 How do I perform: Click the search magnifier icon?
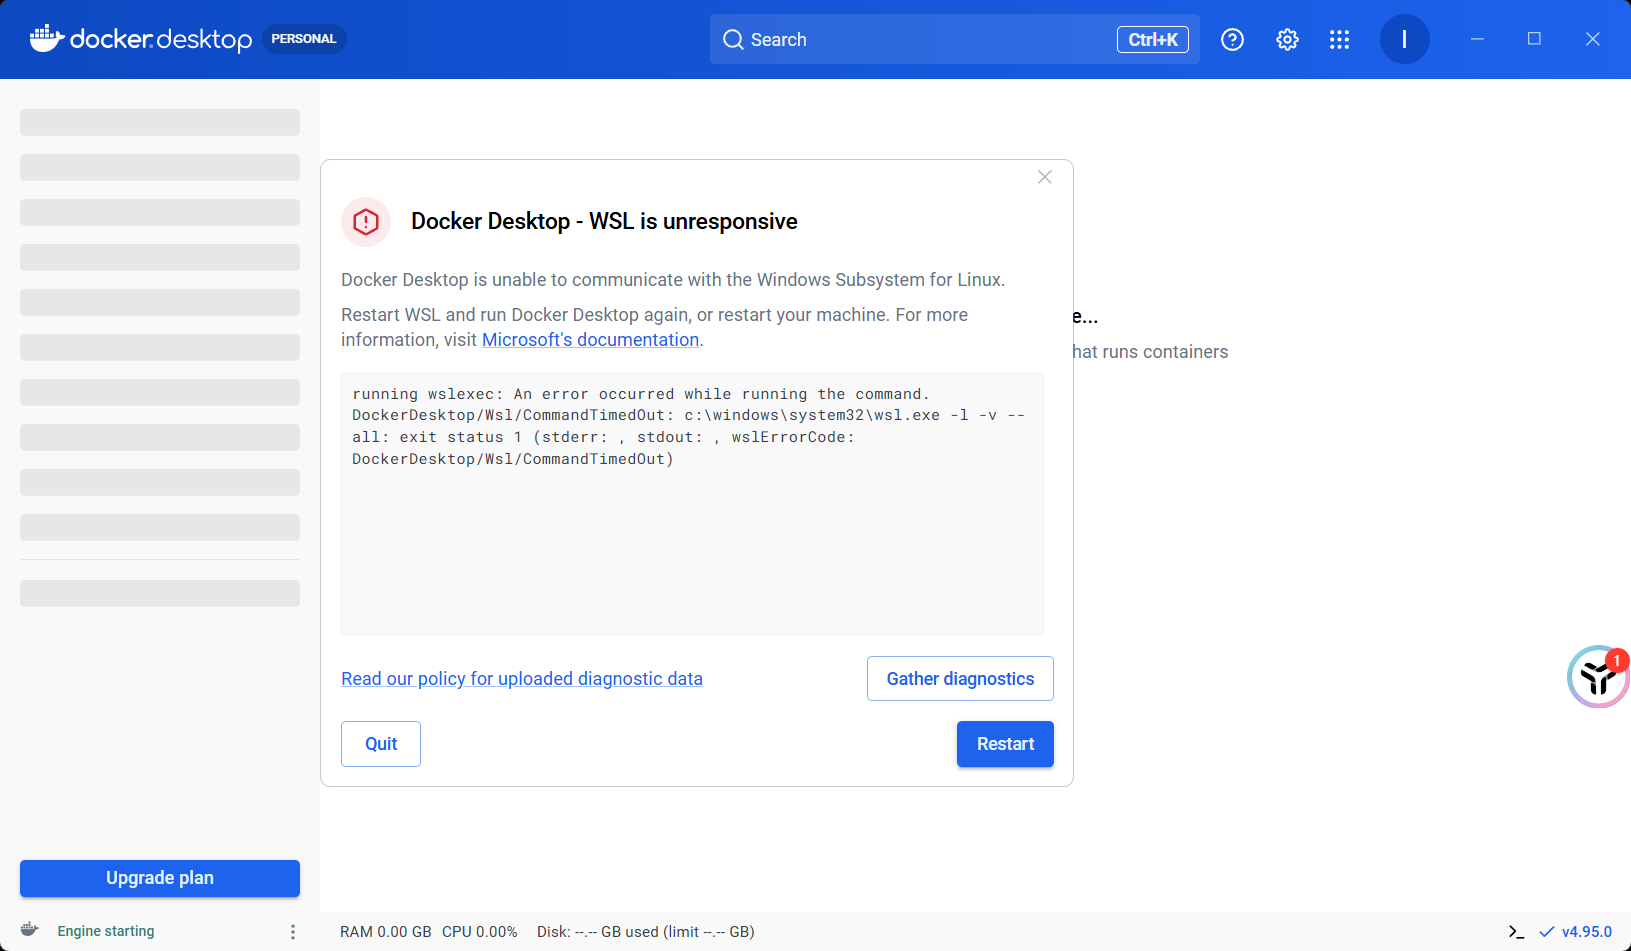pos(733,40)
